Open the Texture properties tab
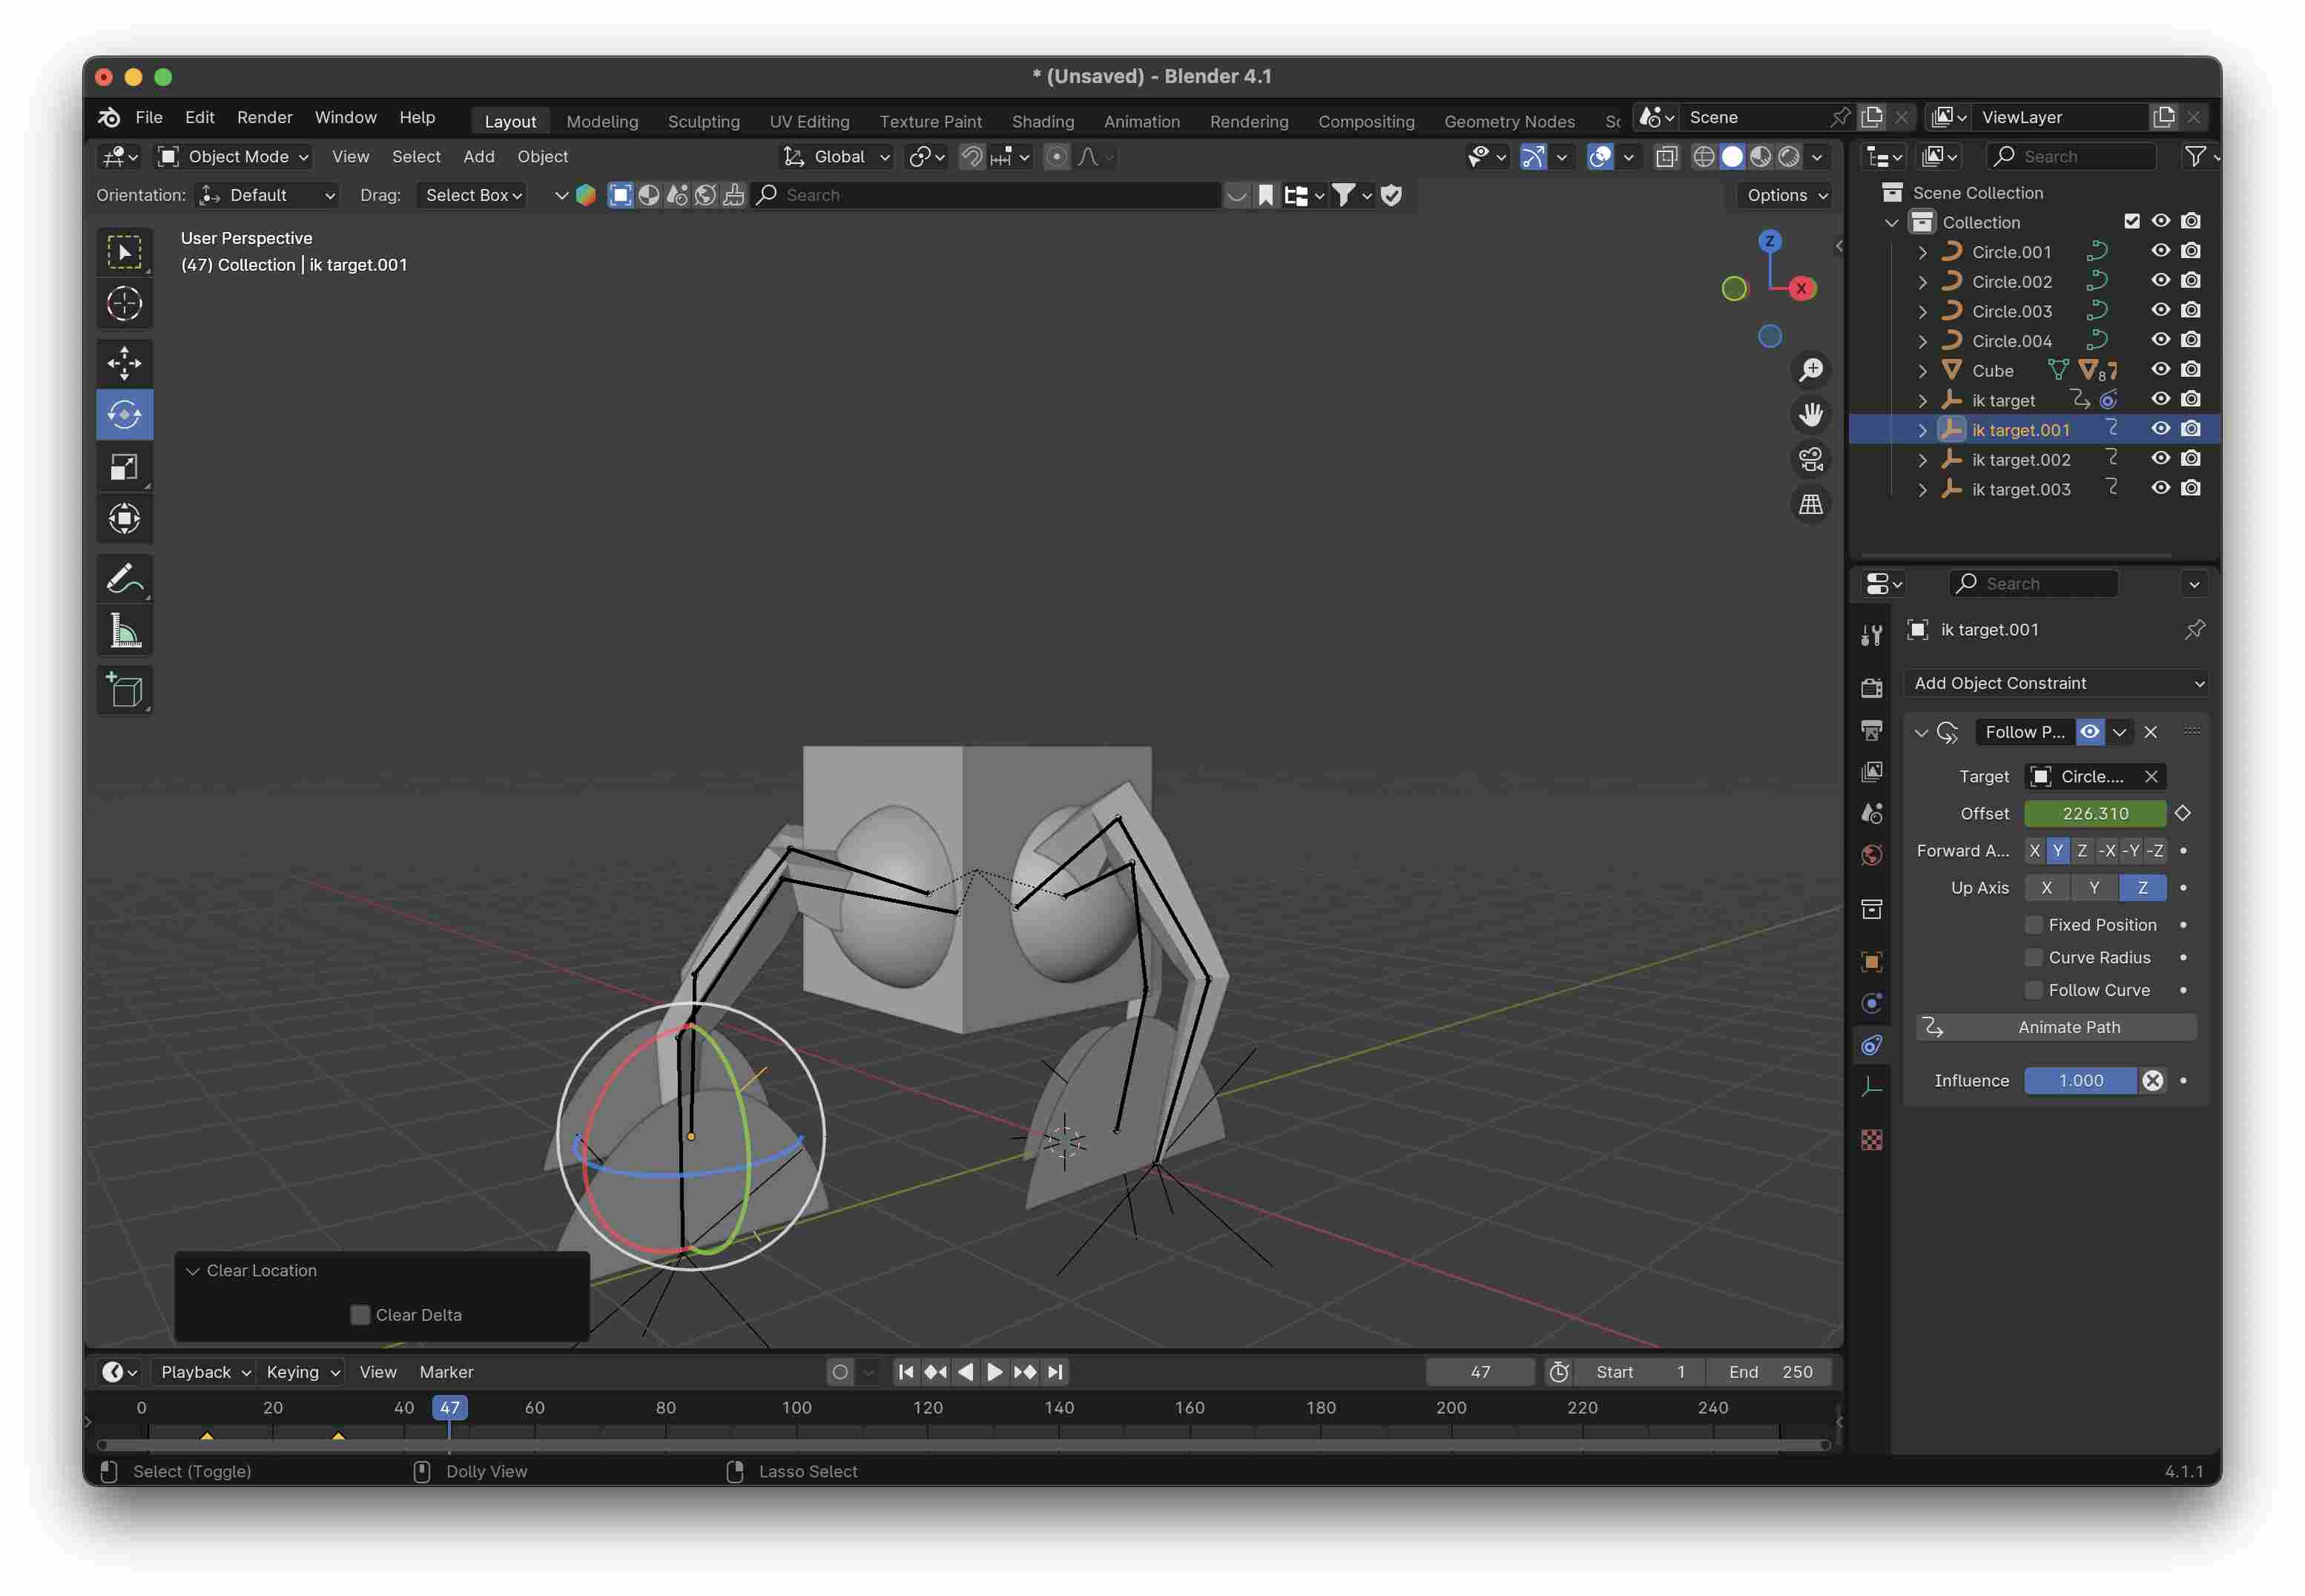 click(x=1871, y=1140)
